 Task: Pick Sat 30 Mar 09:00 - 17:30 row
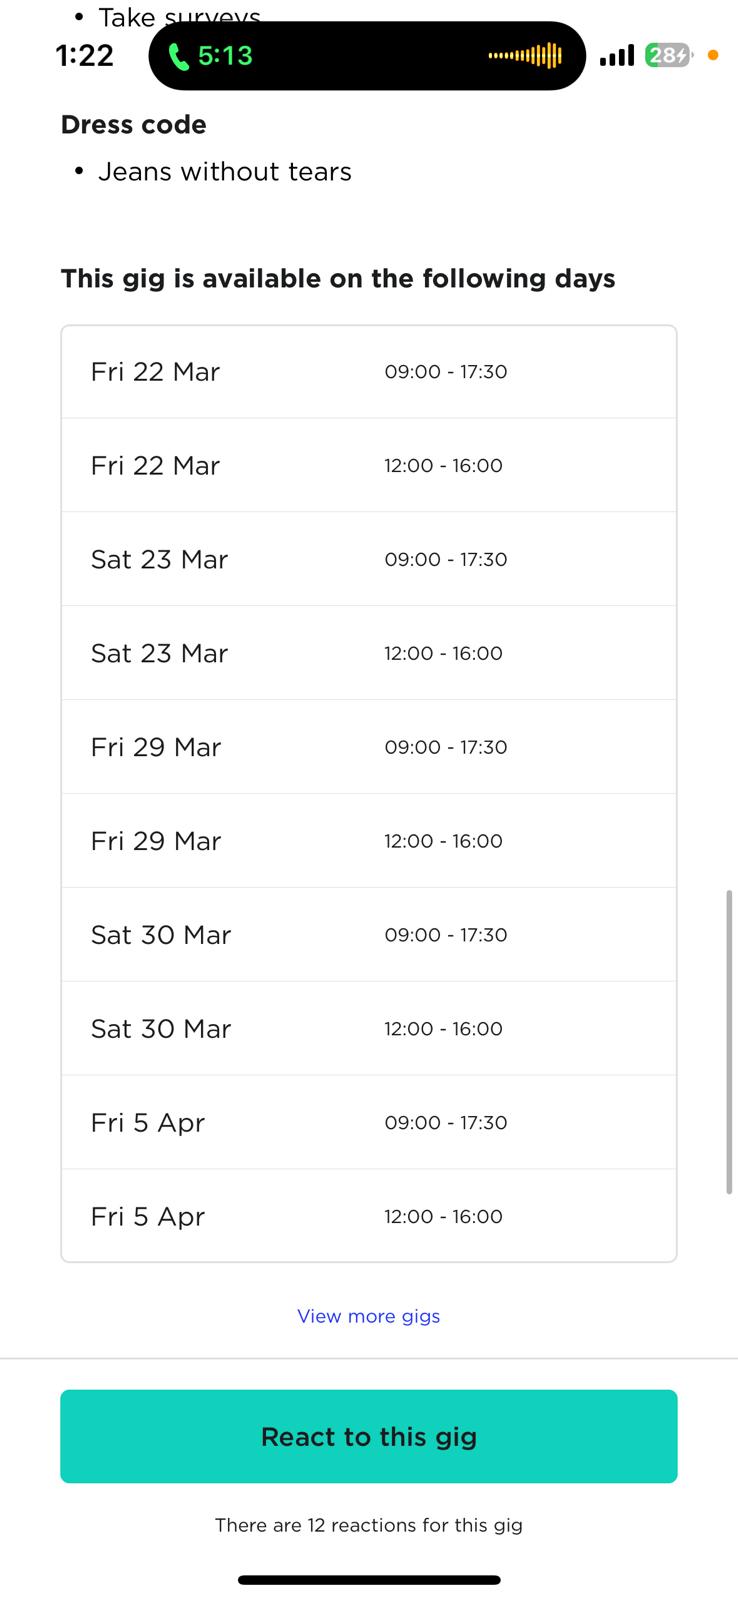(x=369, y=935)
